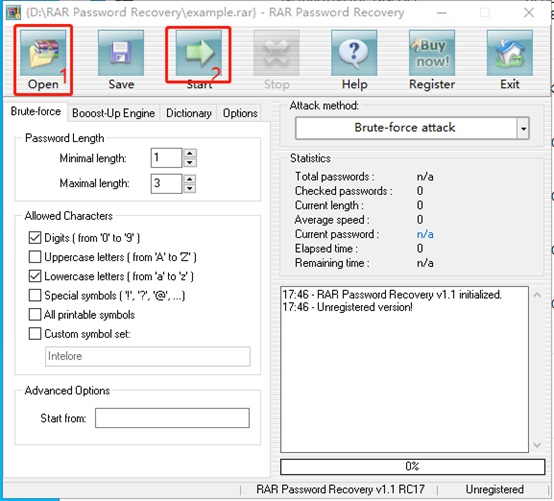Open the Options tab
The height and width of the screenshot is (501, 554).
click(x=240, y=113)
